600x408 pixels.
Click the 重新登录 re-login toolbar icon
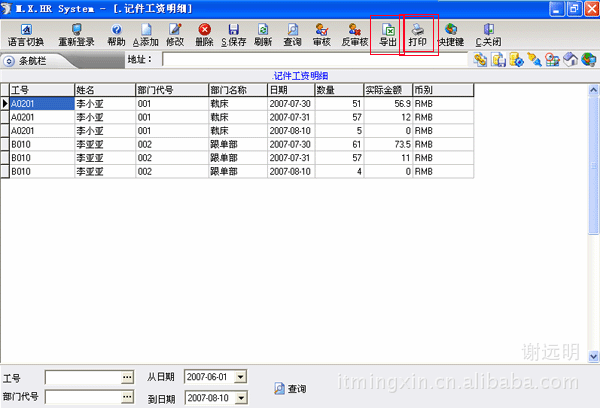click(x=76, y=35)
